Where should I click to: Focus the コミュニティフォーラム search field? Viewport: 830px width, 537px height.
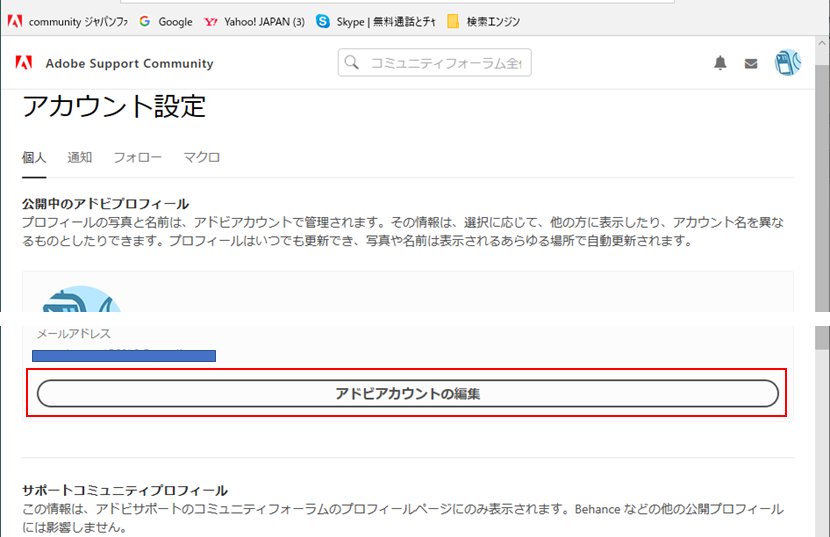point(435,62)
